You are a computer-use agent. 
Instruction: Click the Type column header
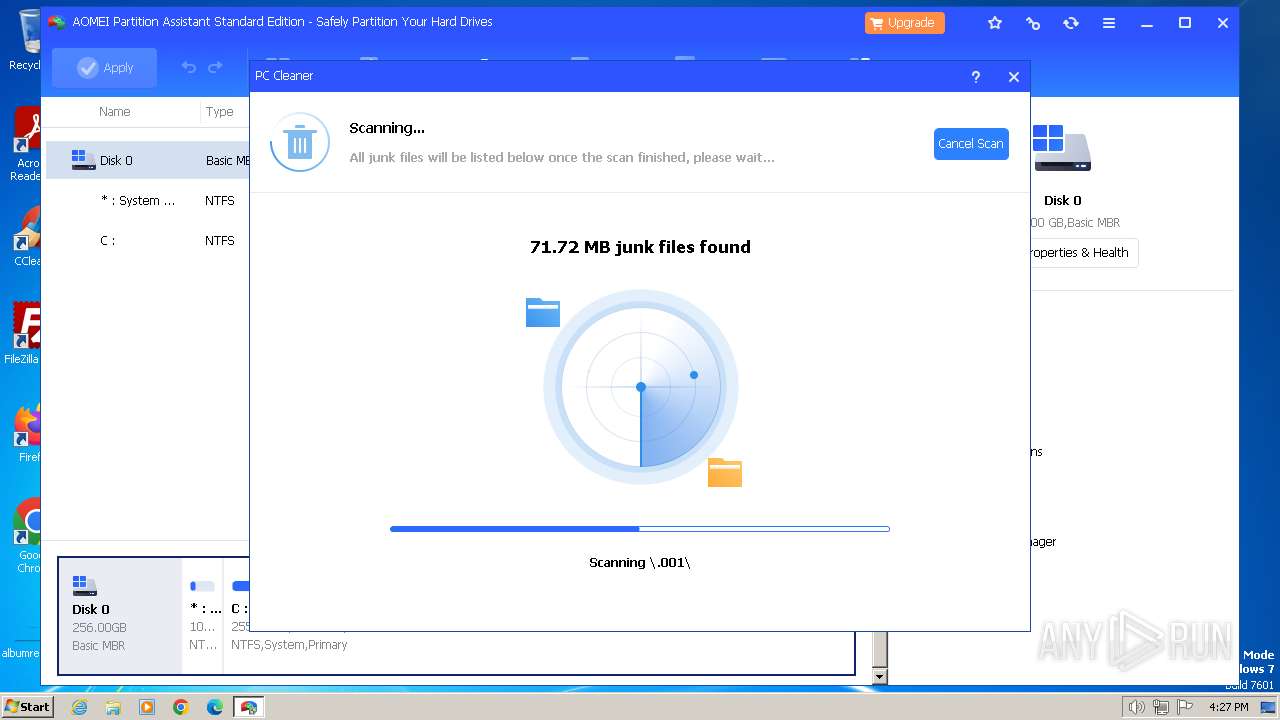click(x=220, y=112)
